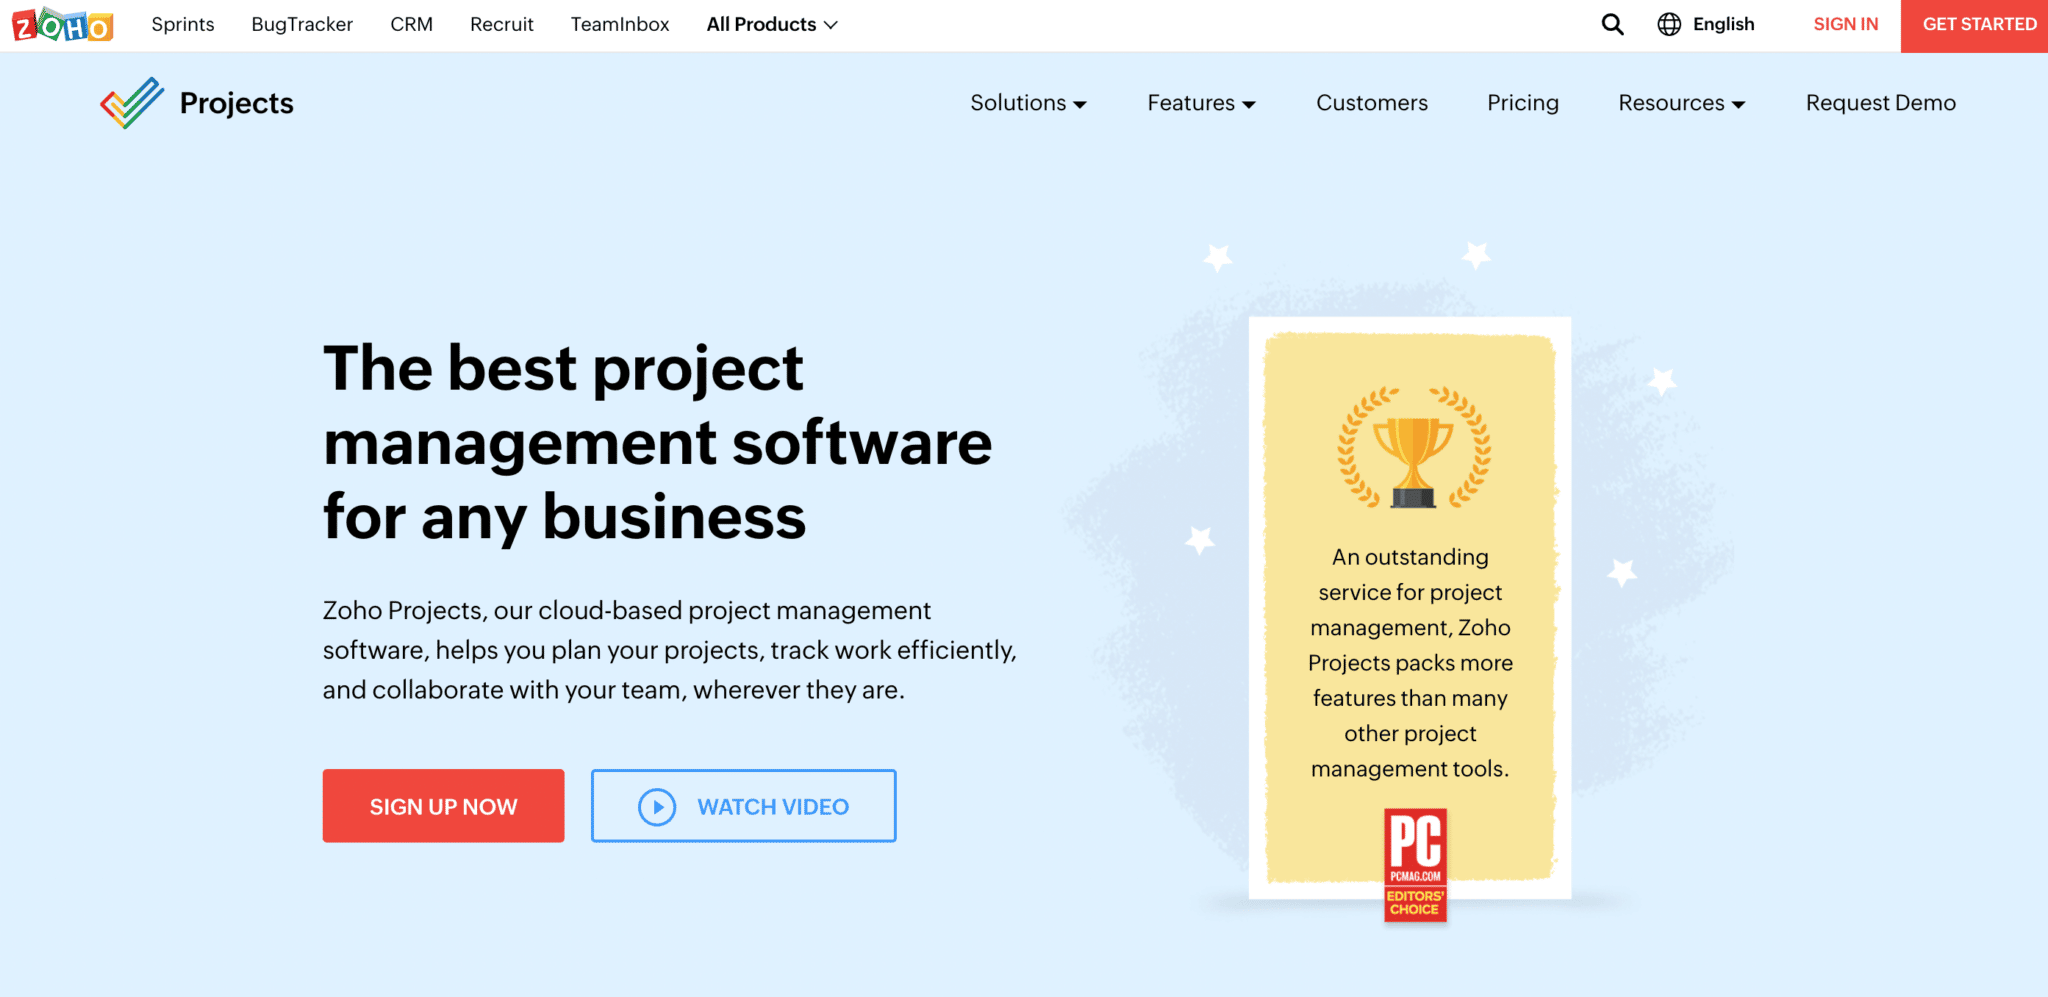This screenshot has height=997, width=2048.
Task: Click the play icon in Watch Video
Action: [657, 807]
